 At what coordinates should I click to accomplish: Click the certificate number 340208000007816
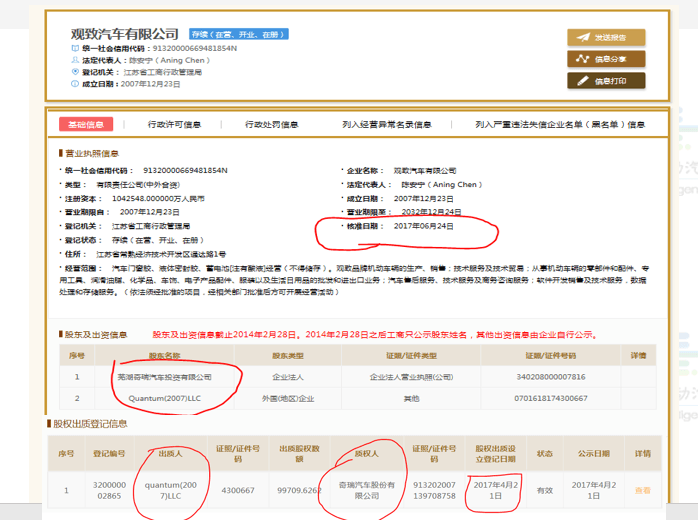click(551, 377)
